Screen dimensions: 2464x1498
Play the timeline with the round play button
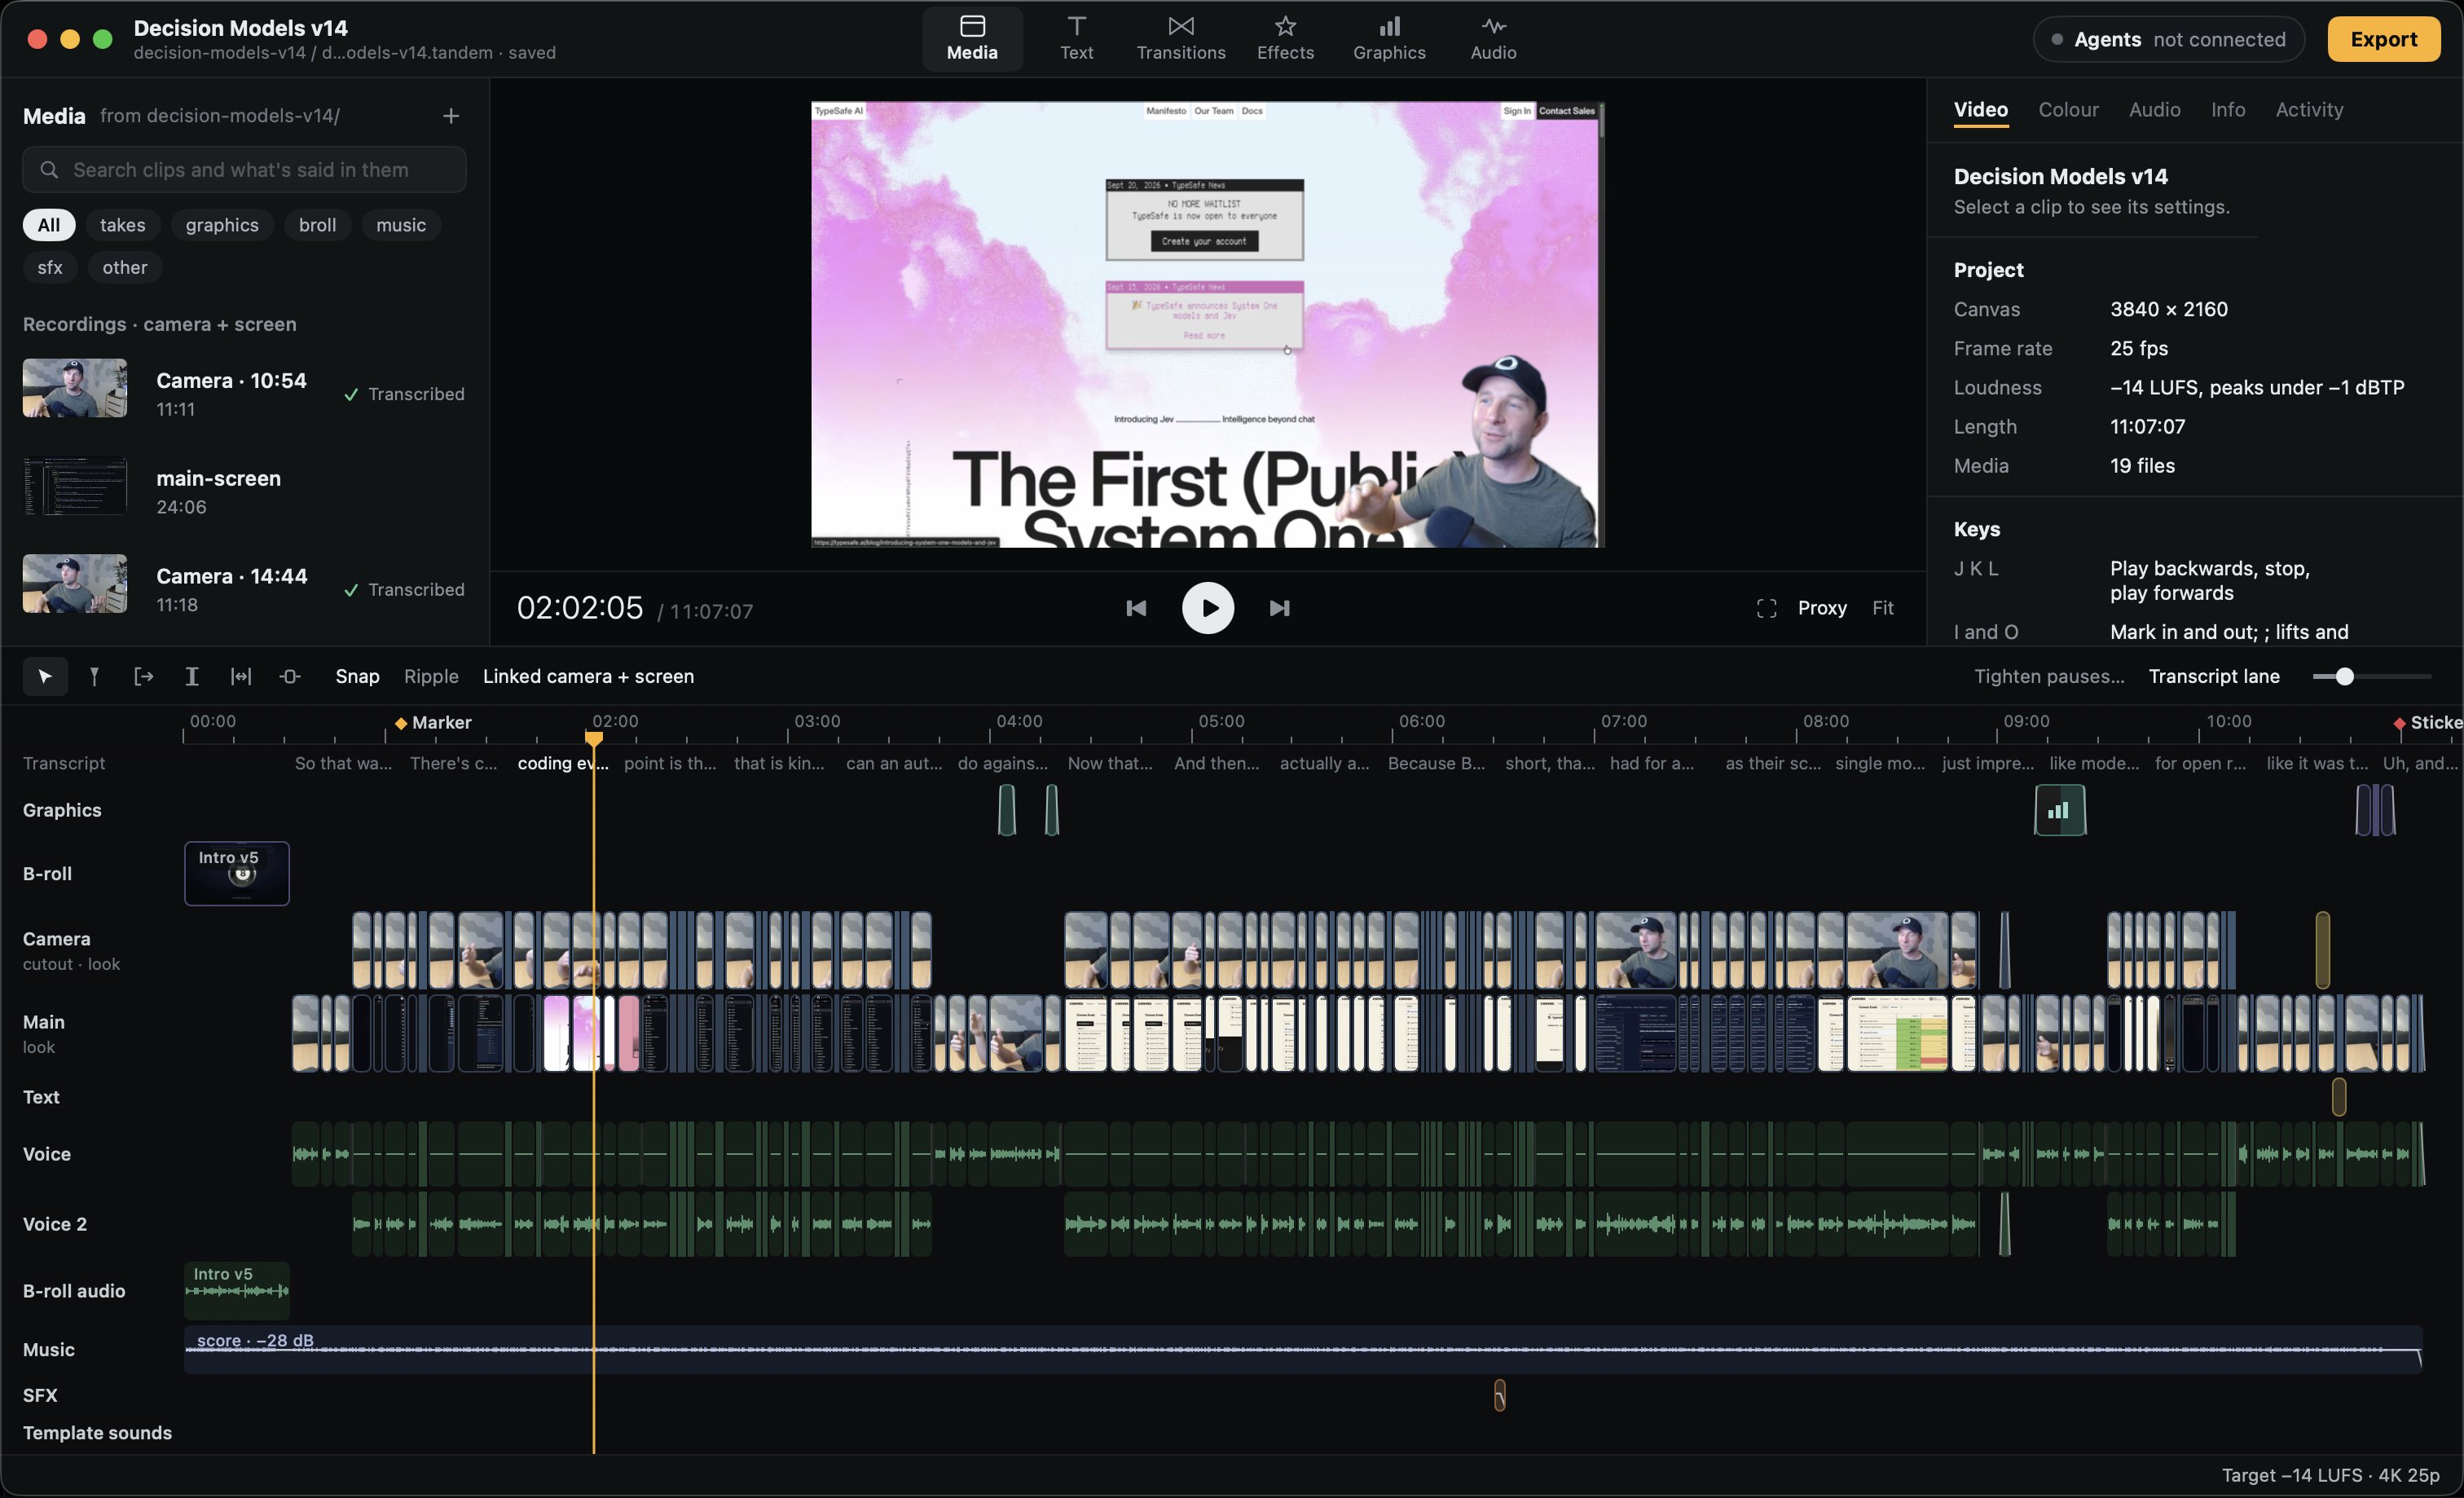tap(1208, 608)
